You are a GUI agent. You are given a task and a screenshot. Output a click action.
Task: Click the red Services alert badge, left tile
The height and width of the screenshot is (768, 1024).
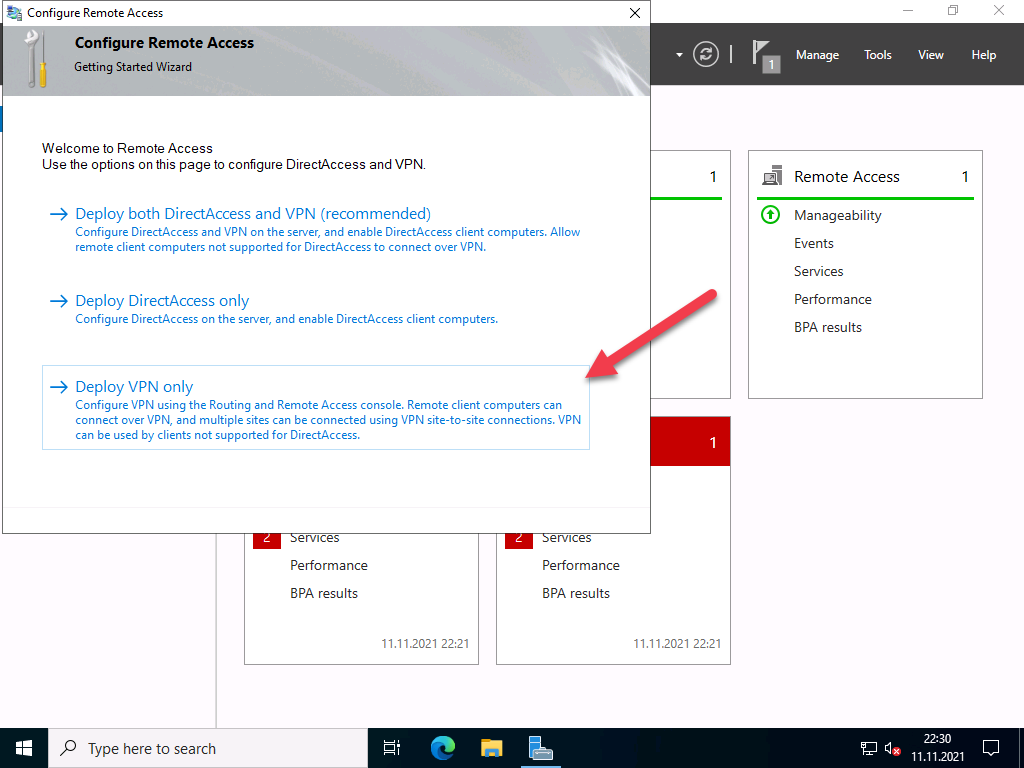pos(266,541)
